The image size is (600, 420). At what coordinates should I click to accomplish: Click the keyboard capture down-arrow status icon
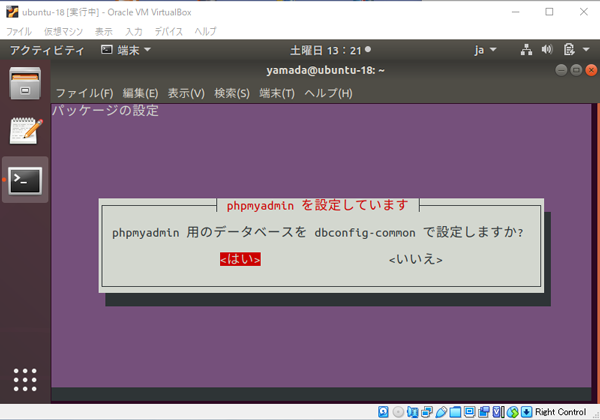tap(527, 412)
